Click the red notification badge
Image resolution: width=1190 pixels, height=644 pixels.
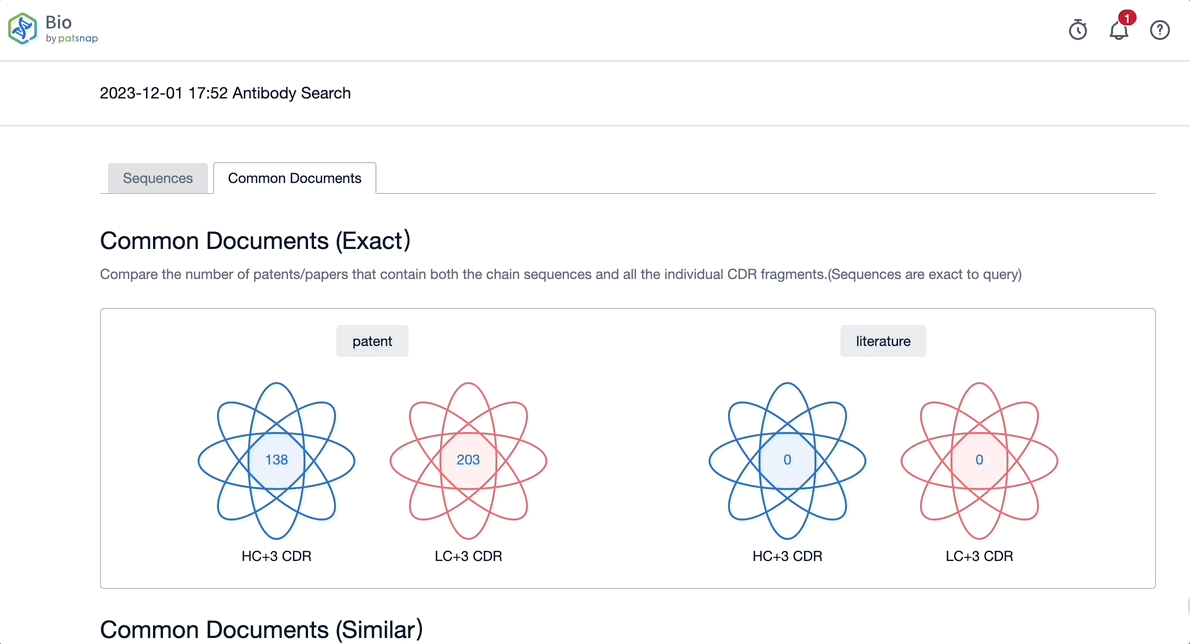click(1127, 17)
